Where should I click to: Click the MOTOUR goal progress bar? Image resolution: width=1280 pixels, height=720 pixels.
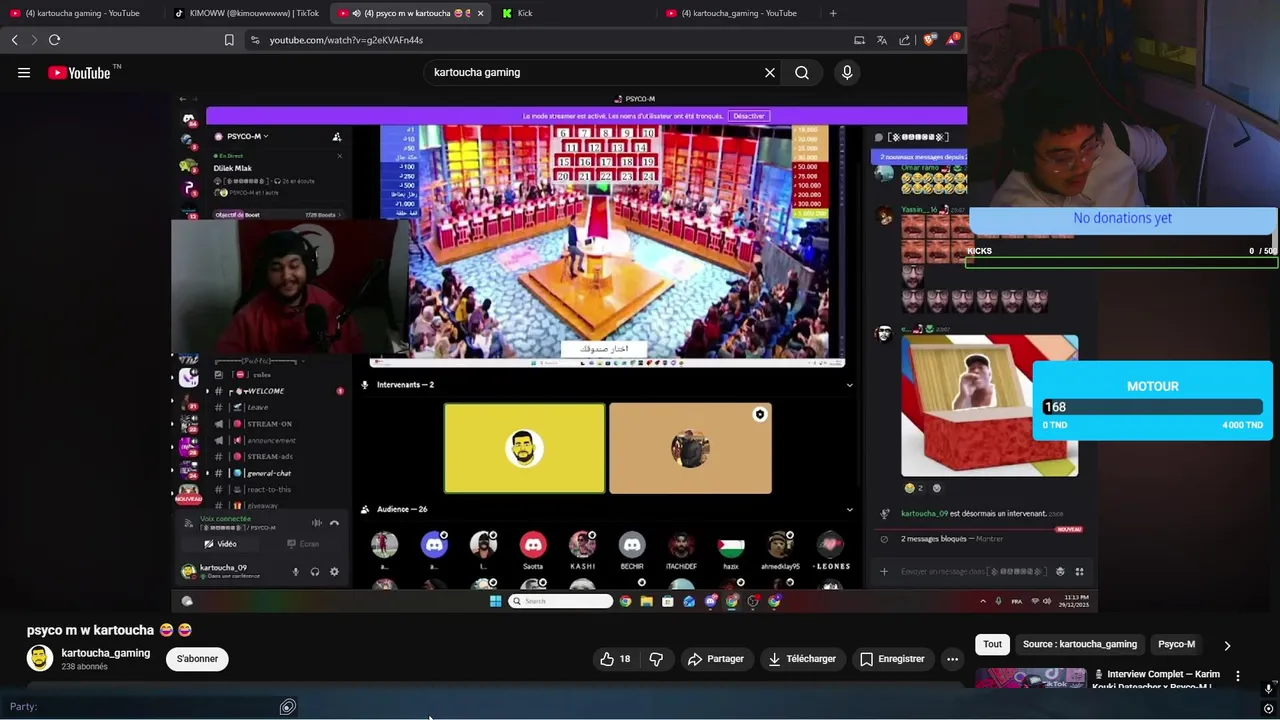[x=1152, y=407]
